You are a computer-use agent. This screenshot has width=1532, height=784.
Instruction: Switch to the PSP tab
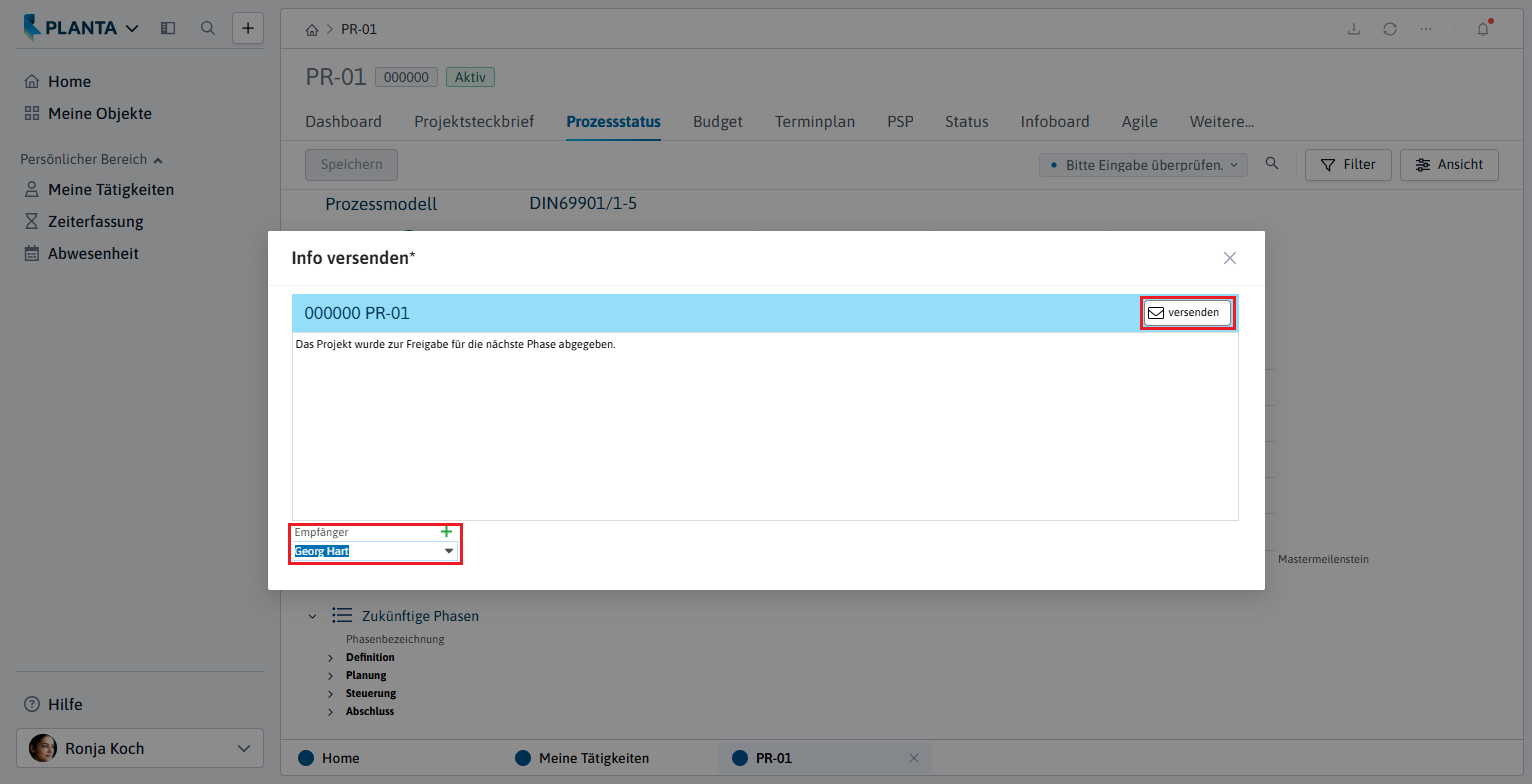900,122
